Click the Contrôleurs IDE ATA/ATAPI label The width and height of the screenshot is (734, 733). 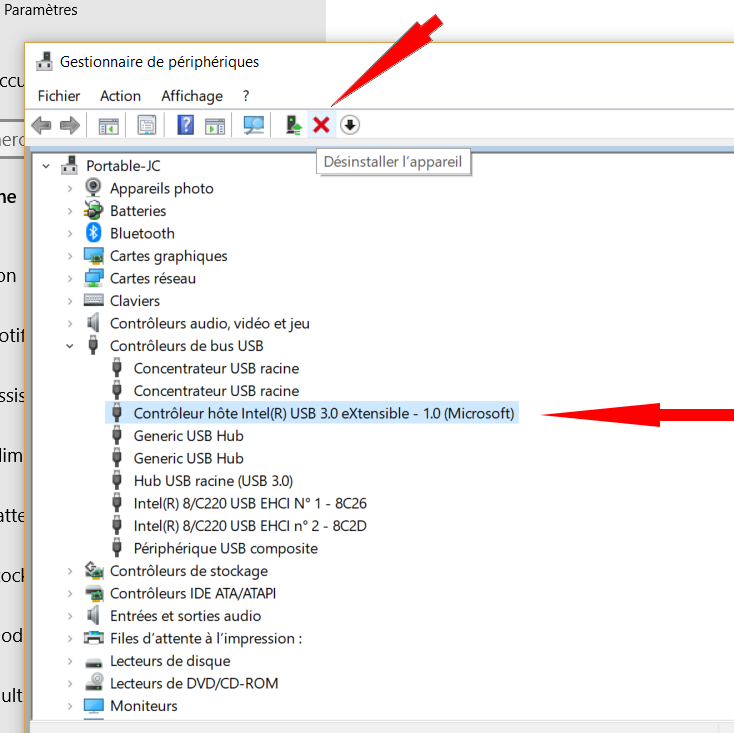click(193, 593)
